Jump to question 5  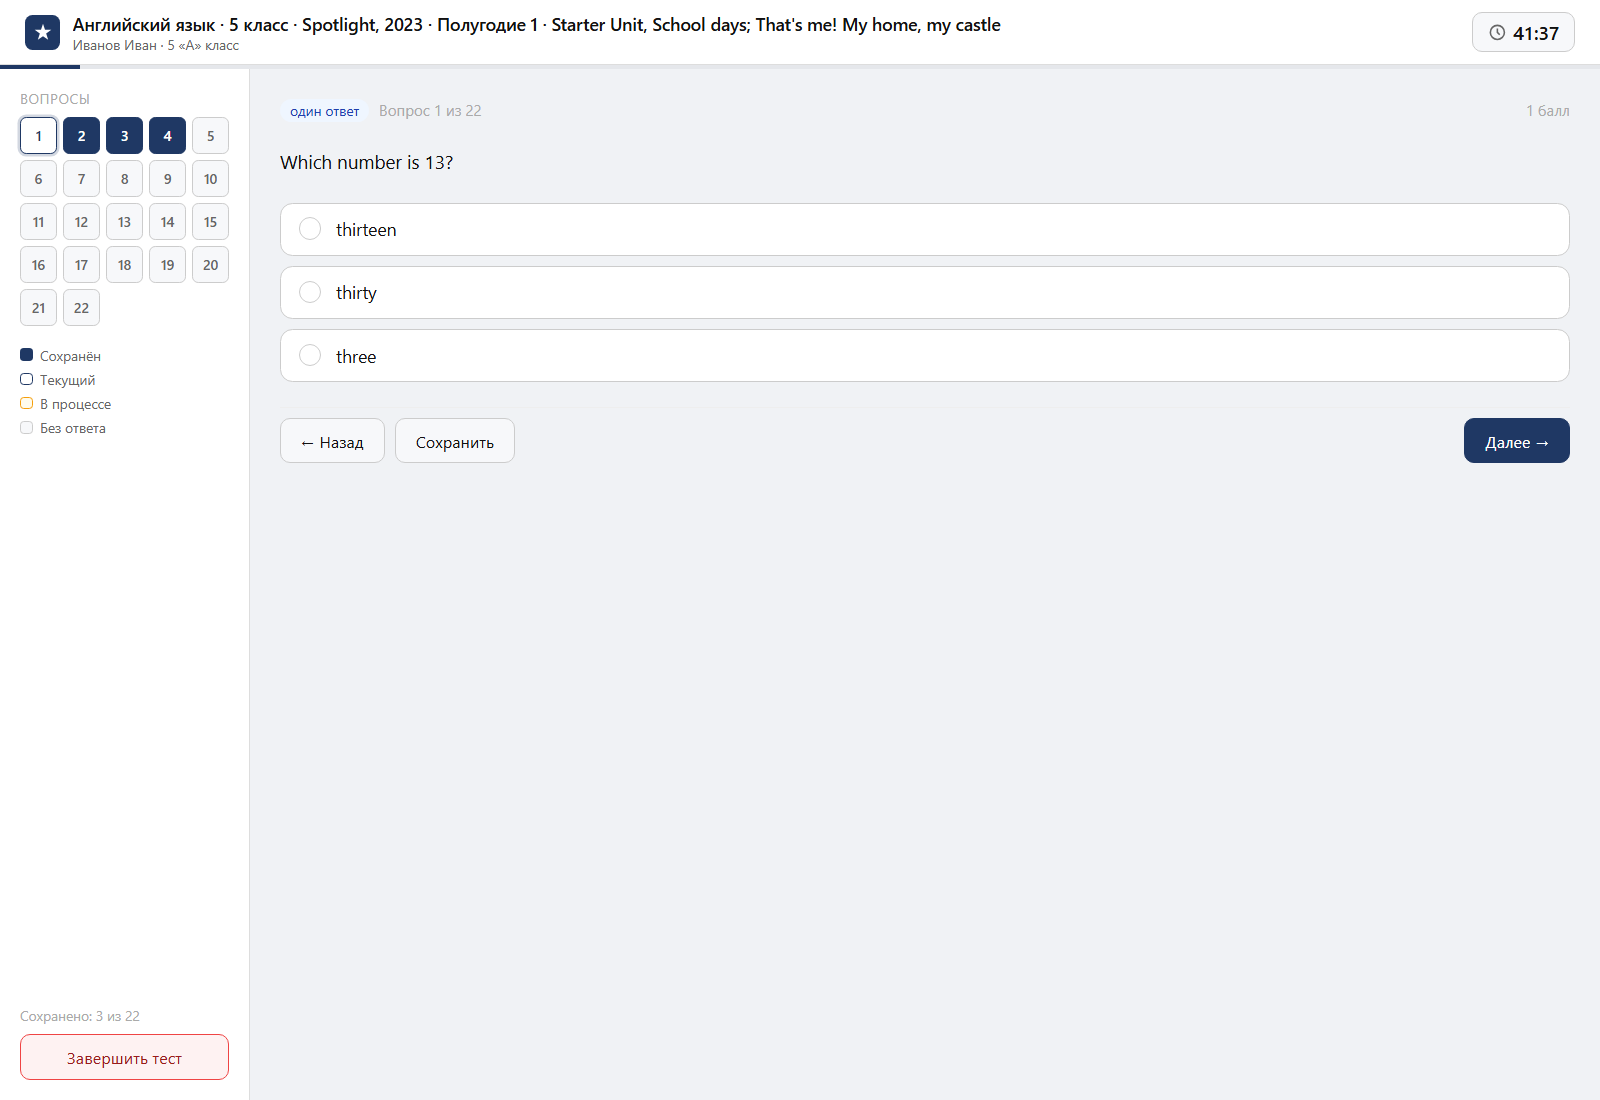click(210, 136)
